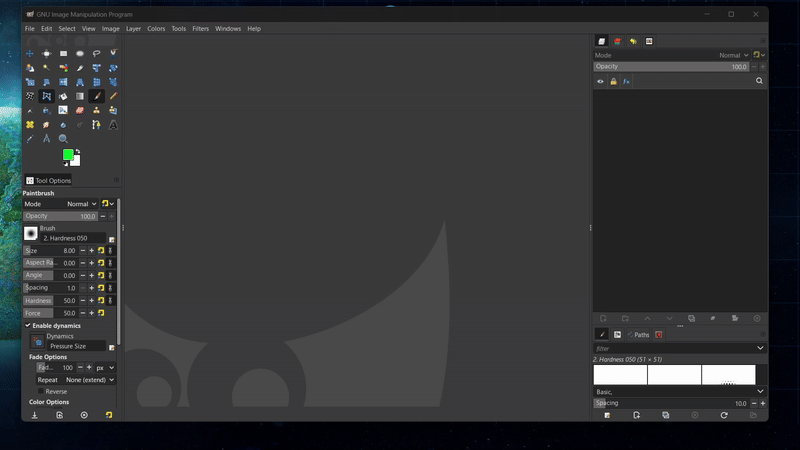This screenshot has height=450, width=800.
Task: Select the Rectangle Select tool
Action: click(x=63, y=54)
